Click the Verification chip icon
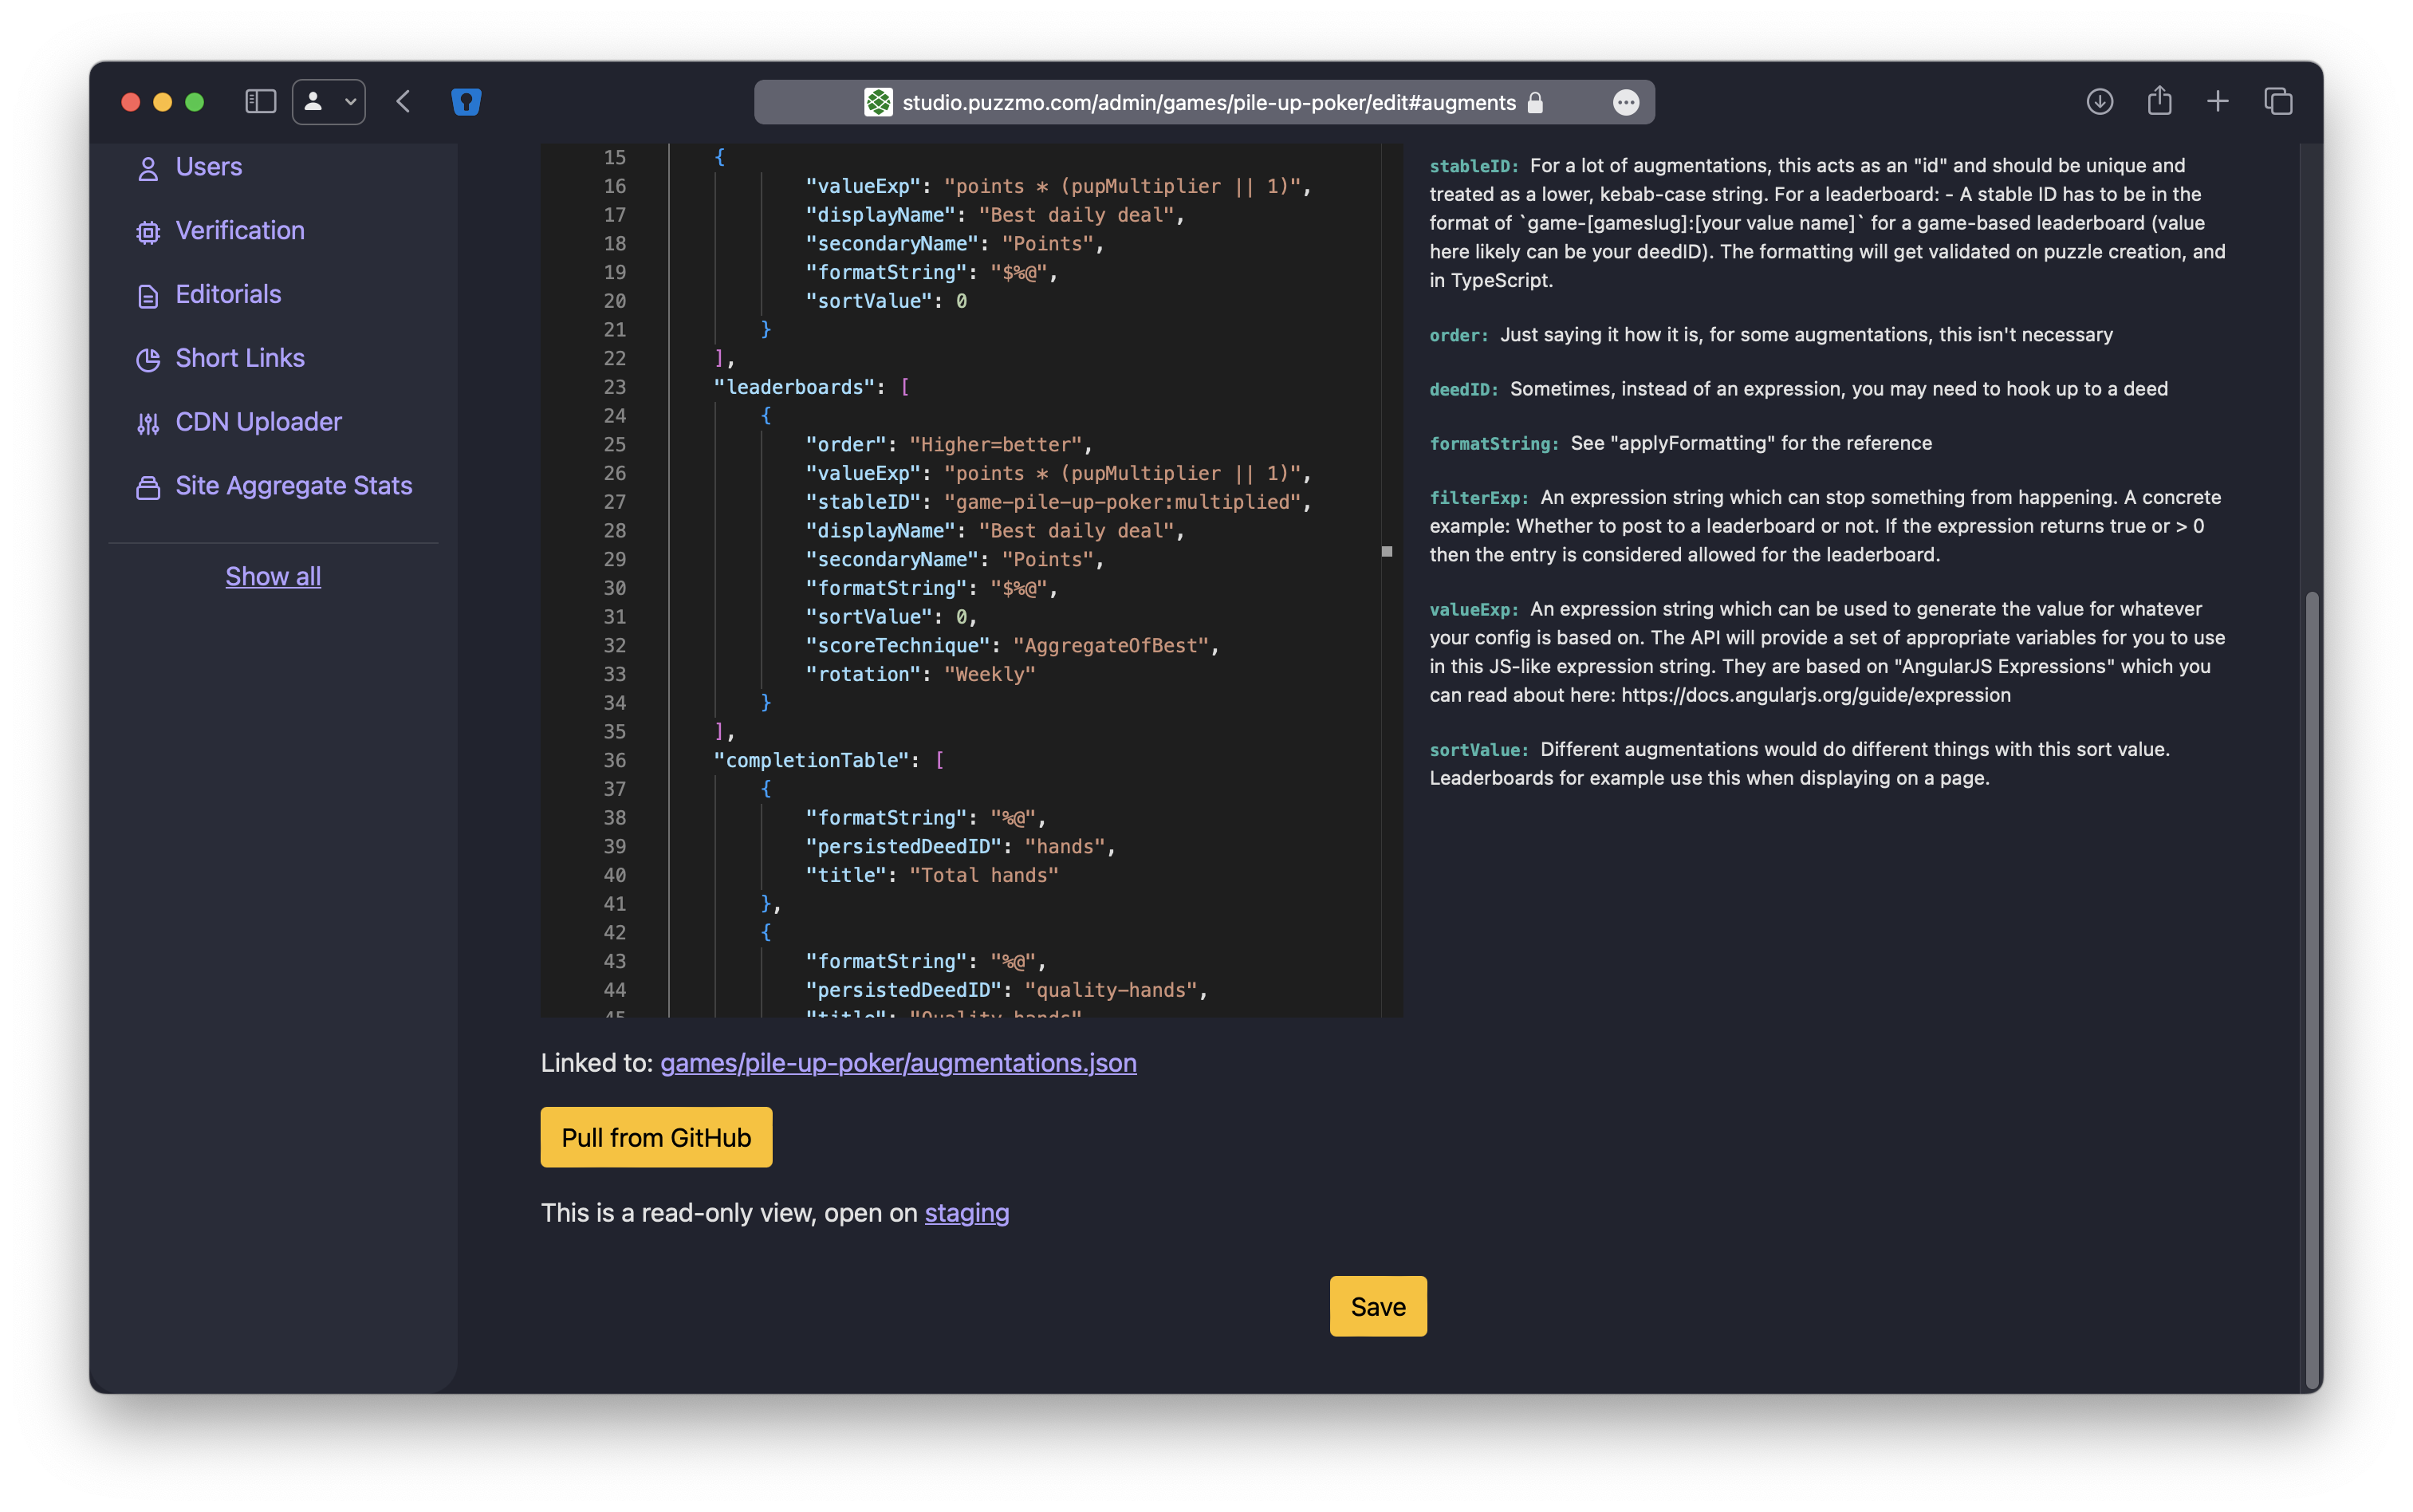This screenshot has height=1512, width=2413. pyautogui.click(x=148, y=232)
